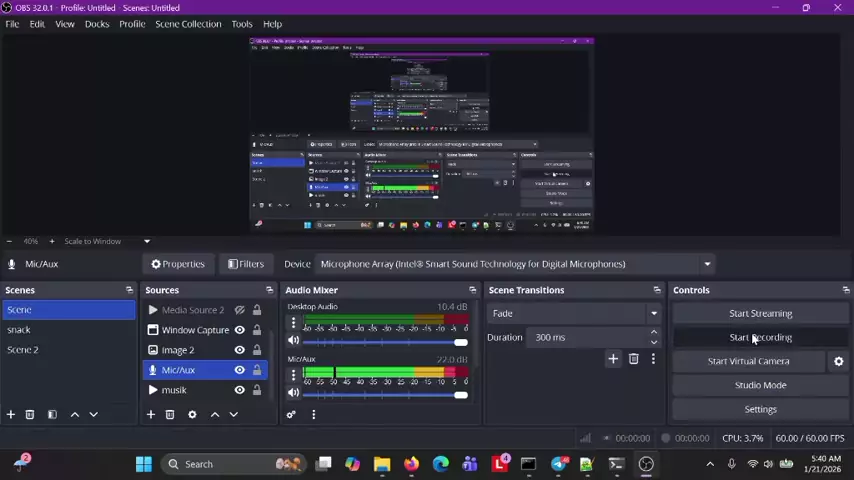Open advanced audio properties gears icon

(x=291, y=414)
